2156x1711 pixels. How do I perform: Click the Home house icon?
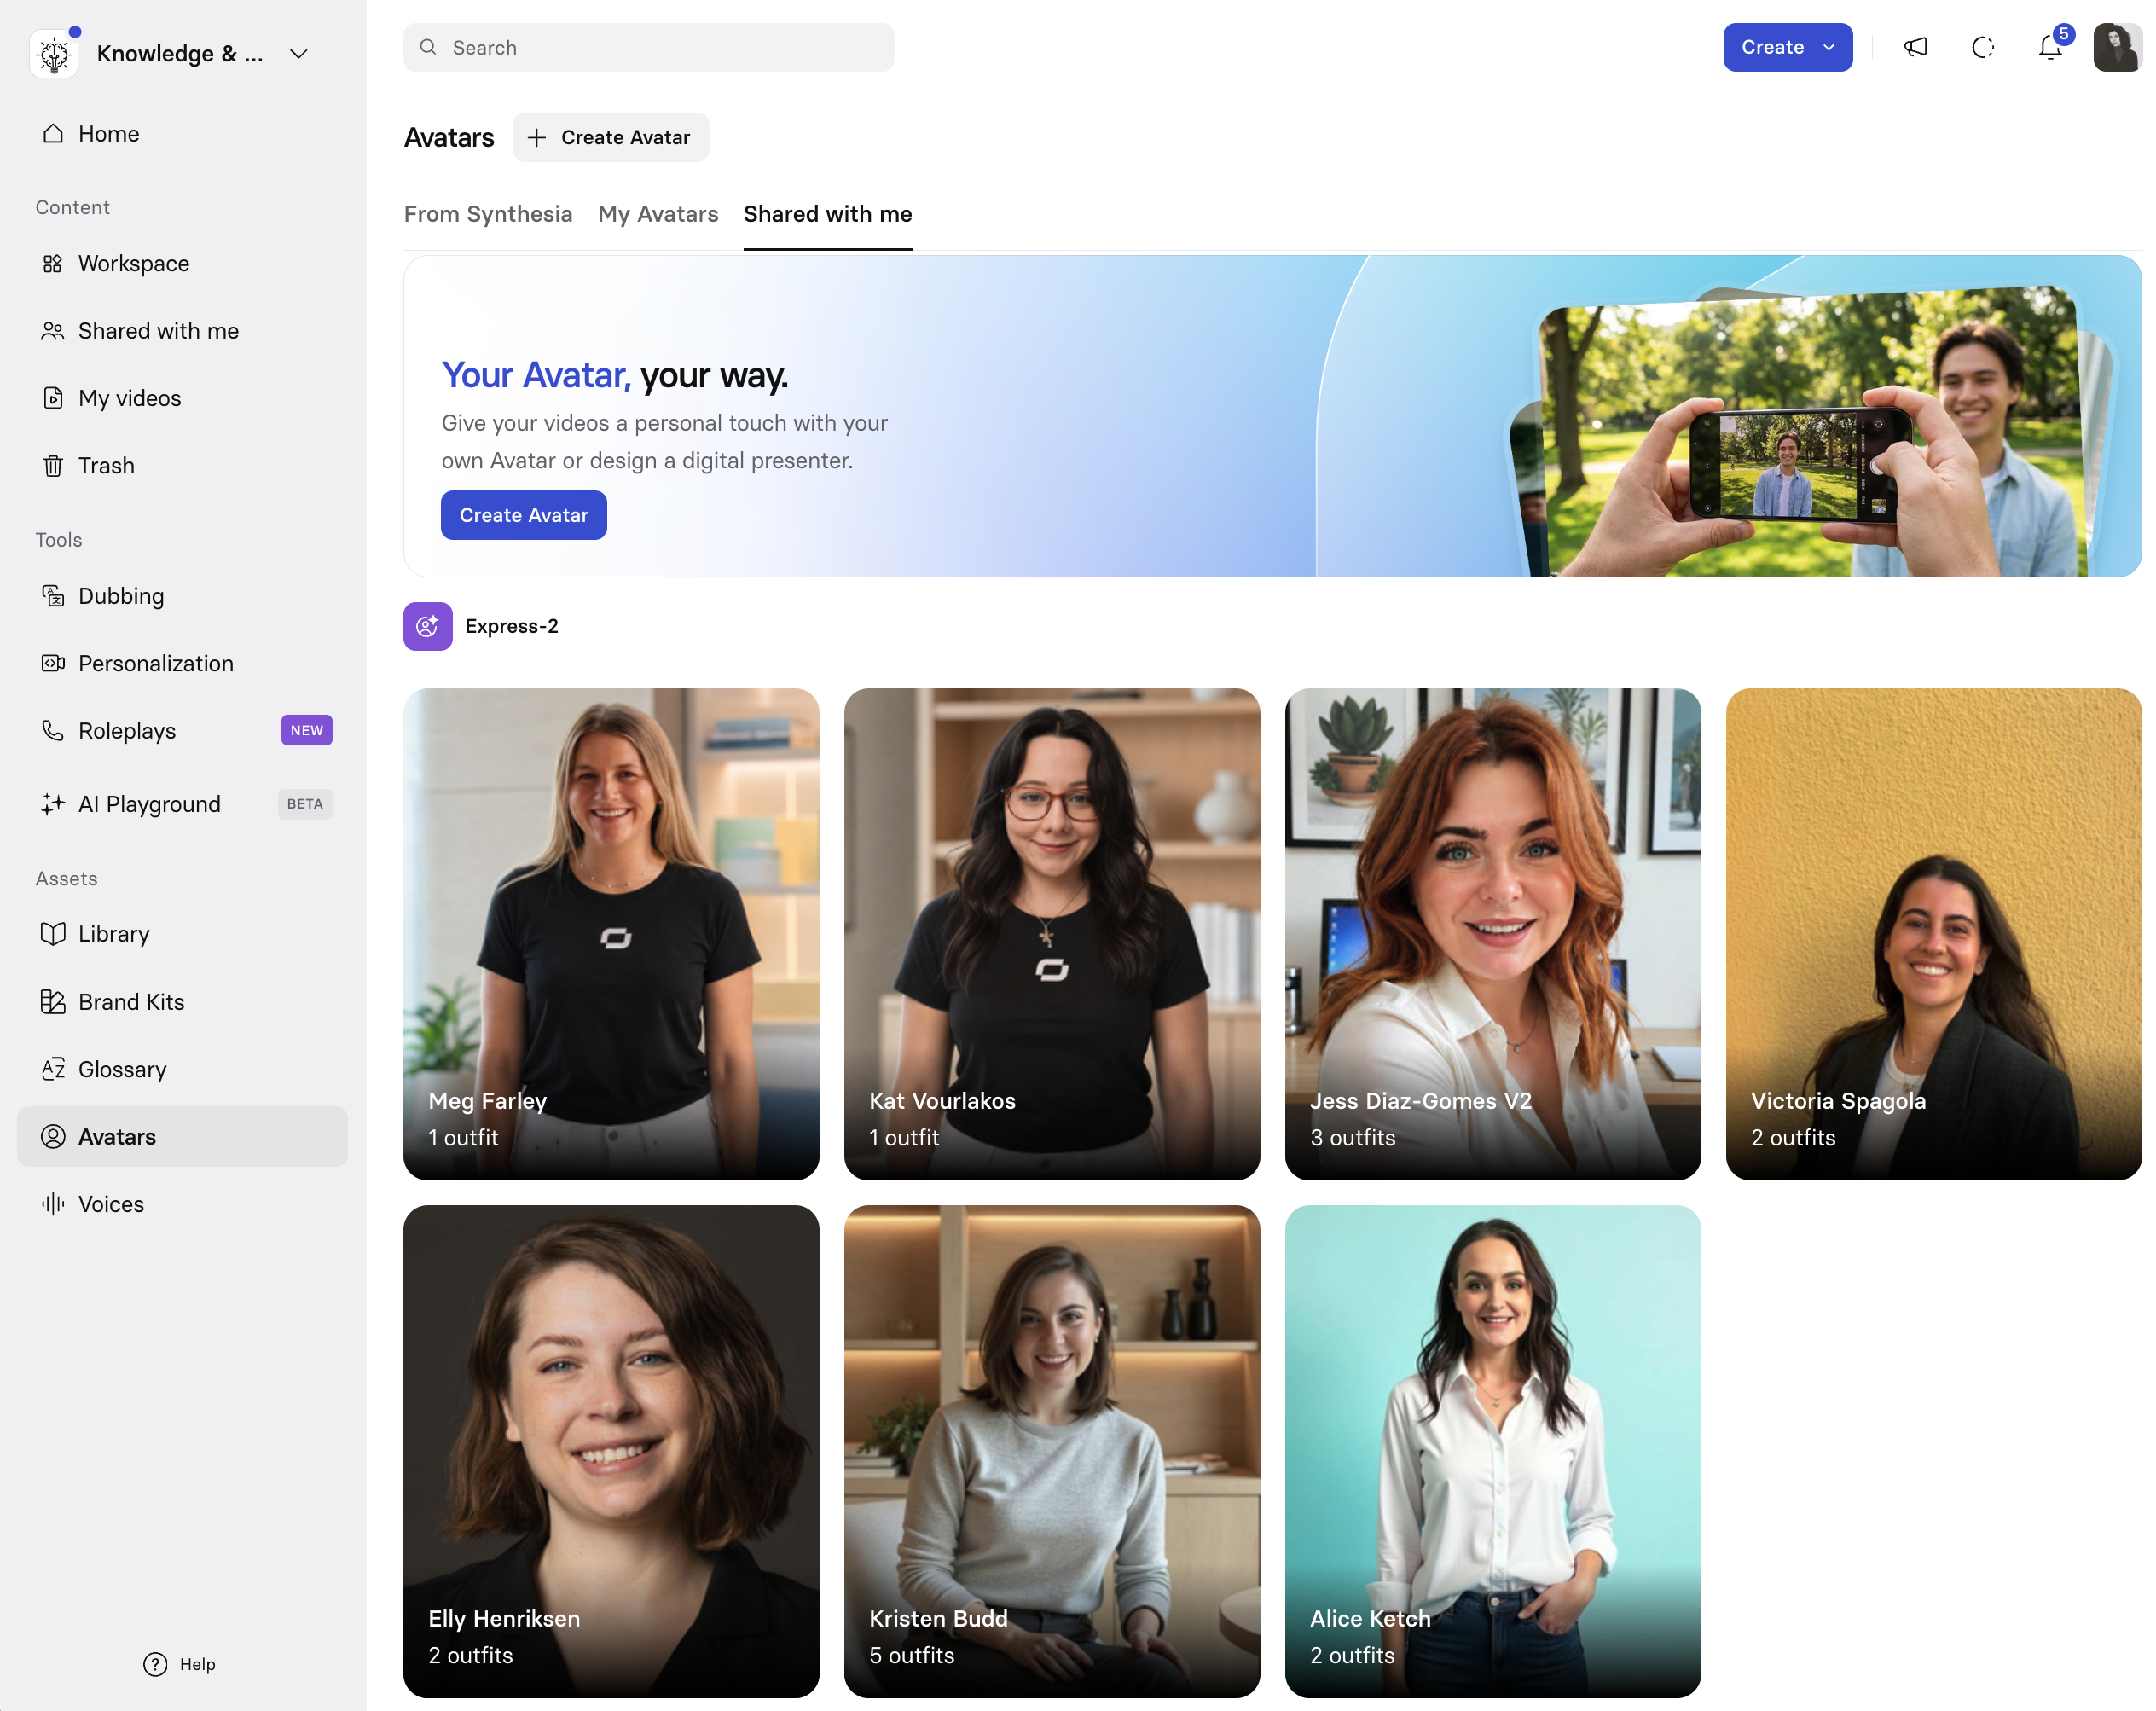click(x=53, y=134)
